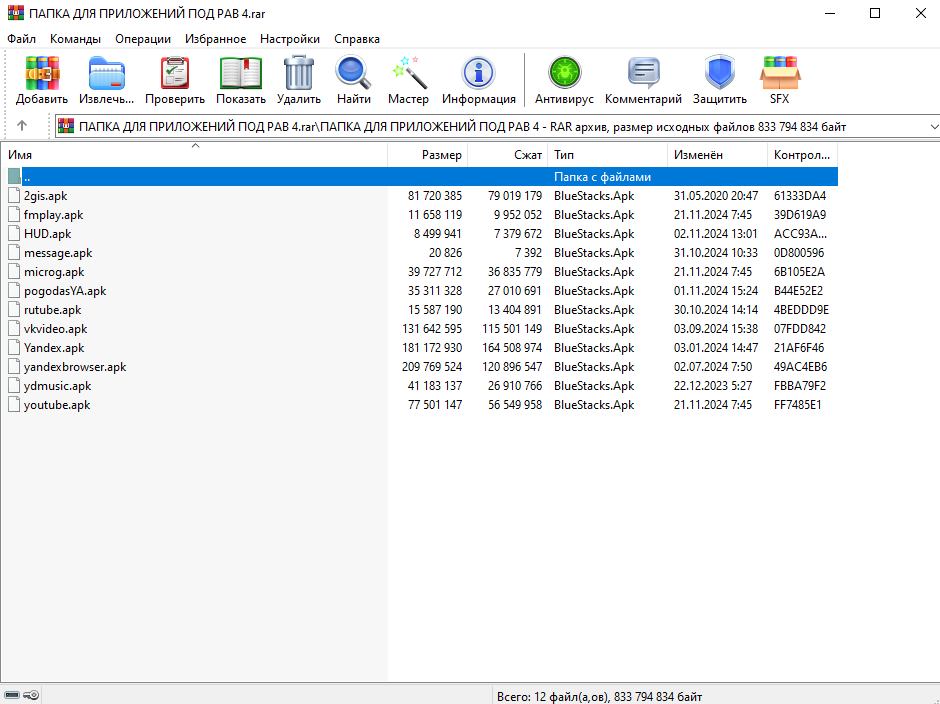Launch the Мастер wizard wand icon

[409, 73]
